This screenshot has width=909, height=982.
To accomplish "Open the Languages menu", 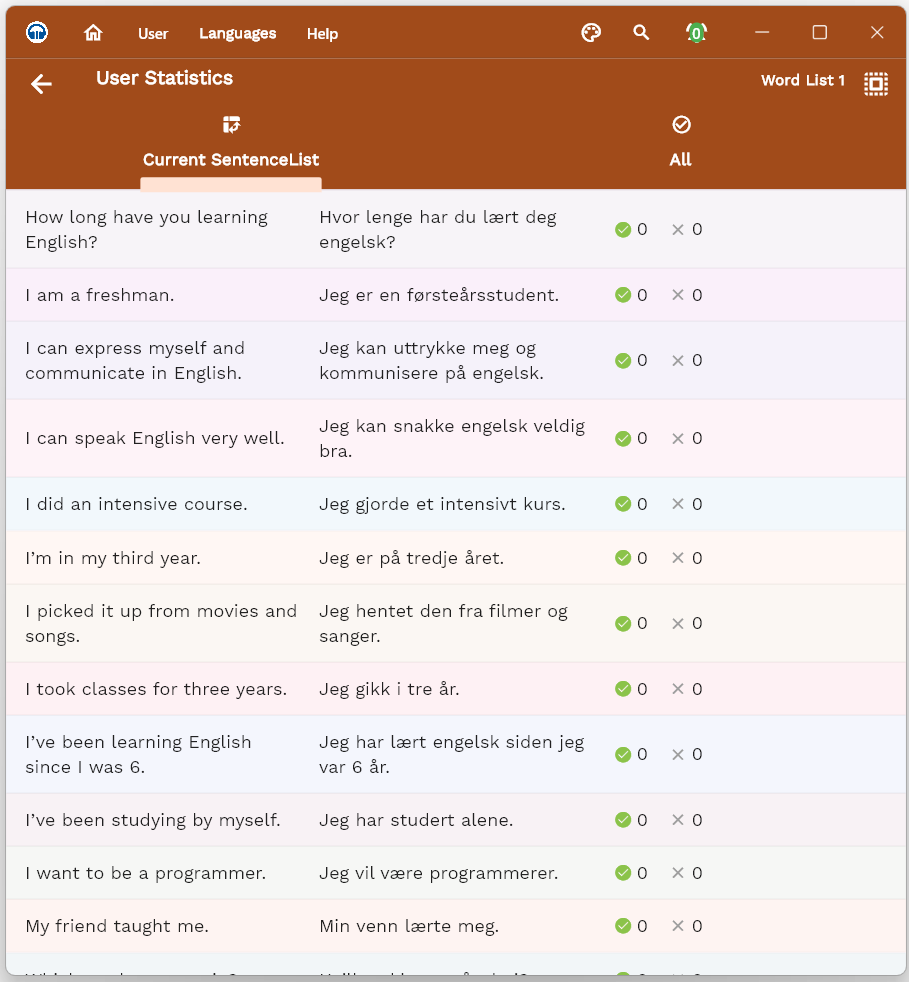I will [x=237, y=34].
